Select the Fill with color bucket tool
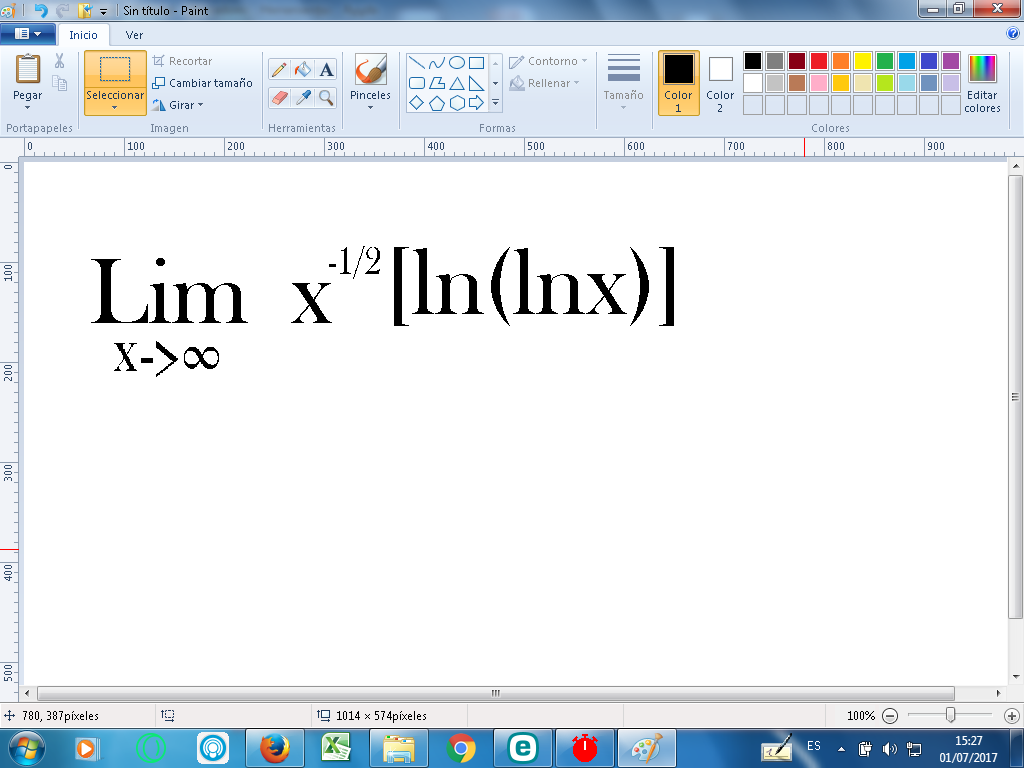 pyautogui.click(x=303, y=70)
